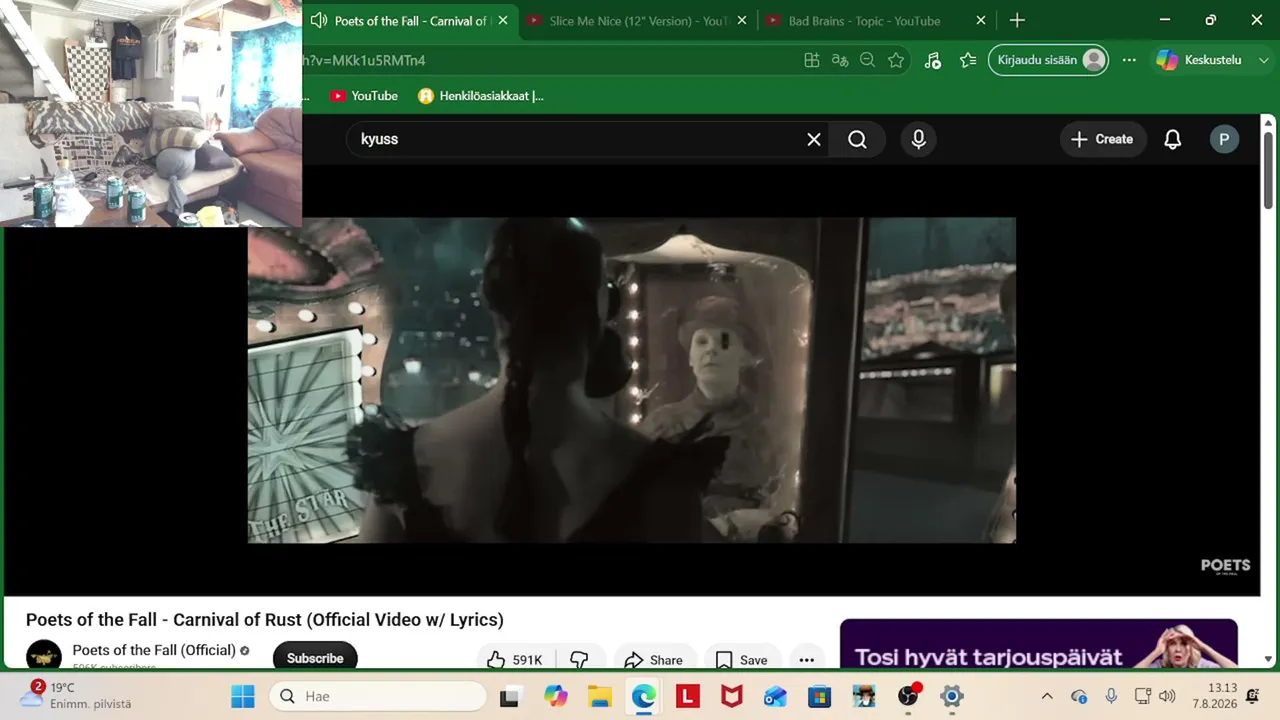The image size is (1280, 720).
Task: Open the cloud sync tray icon
Action: point(1079,696)
